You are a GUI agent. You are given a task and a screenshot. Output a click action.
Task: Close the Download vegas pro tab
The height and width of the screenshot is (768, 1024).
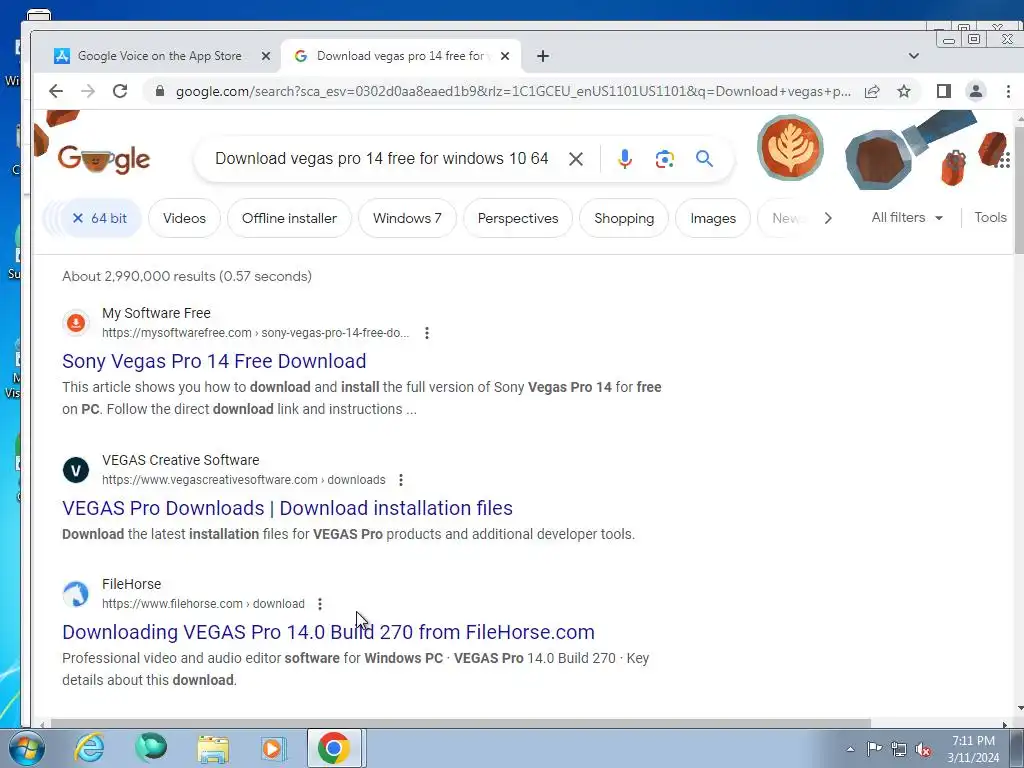[505, 56]
